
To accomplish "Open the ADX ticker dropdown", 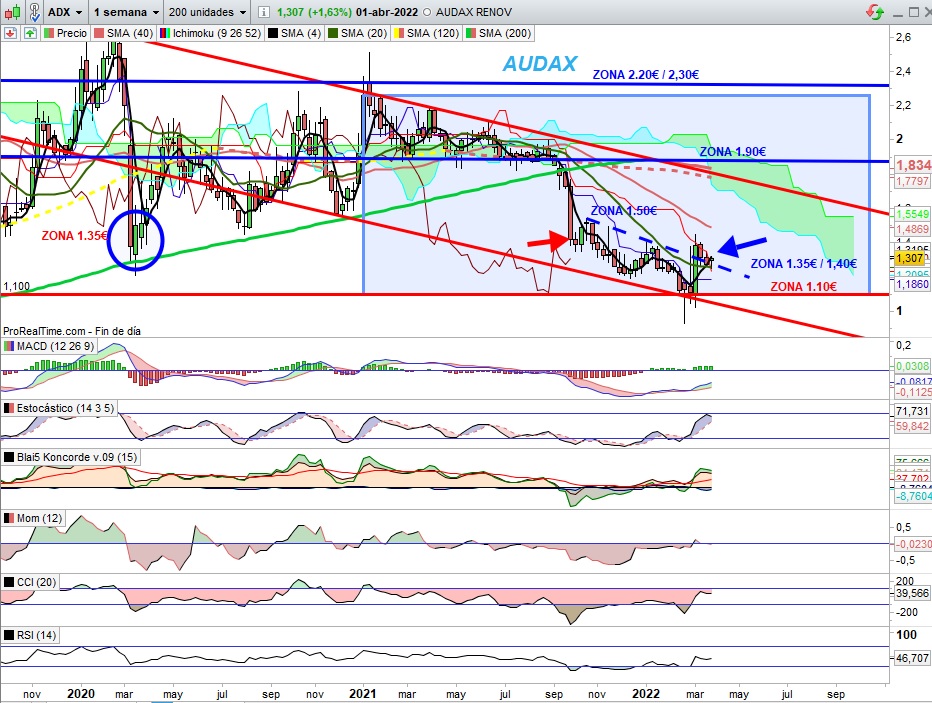I will click(x=65, y=12).
